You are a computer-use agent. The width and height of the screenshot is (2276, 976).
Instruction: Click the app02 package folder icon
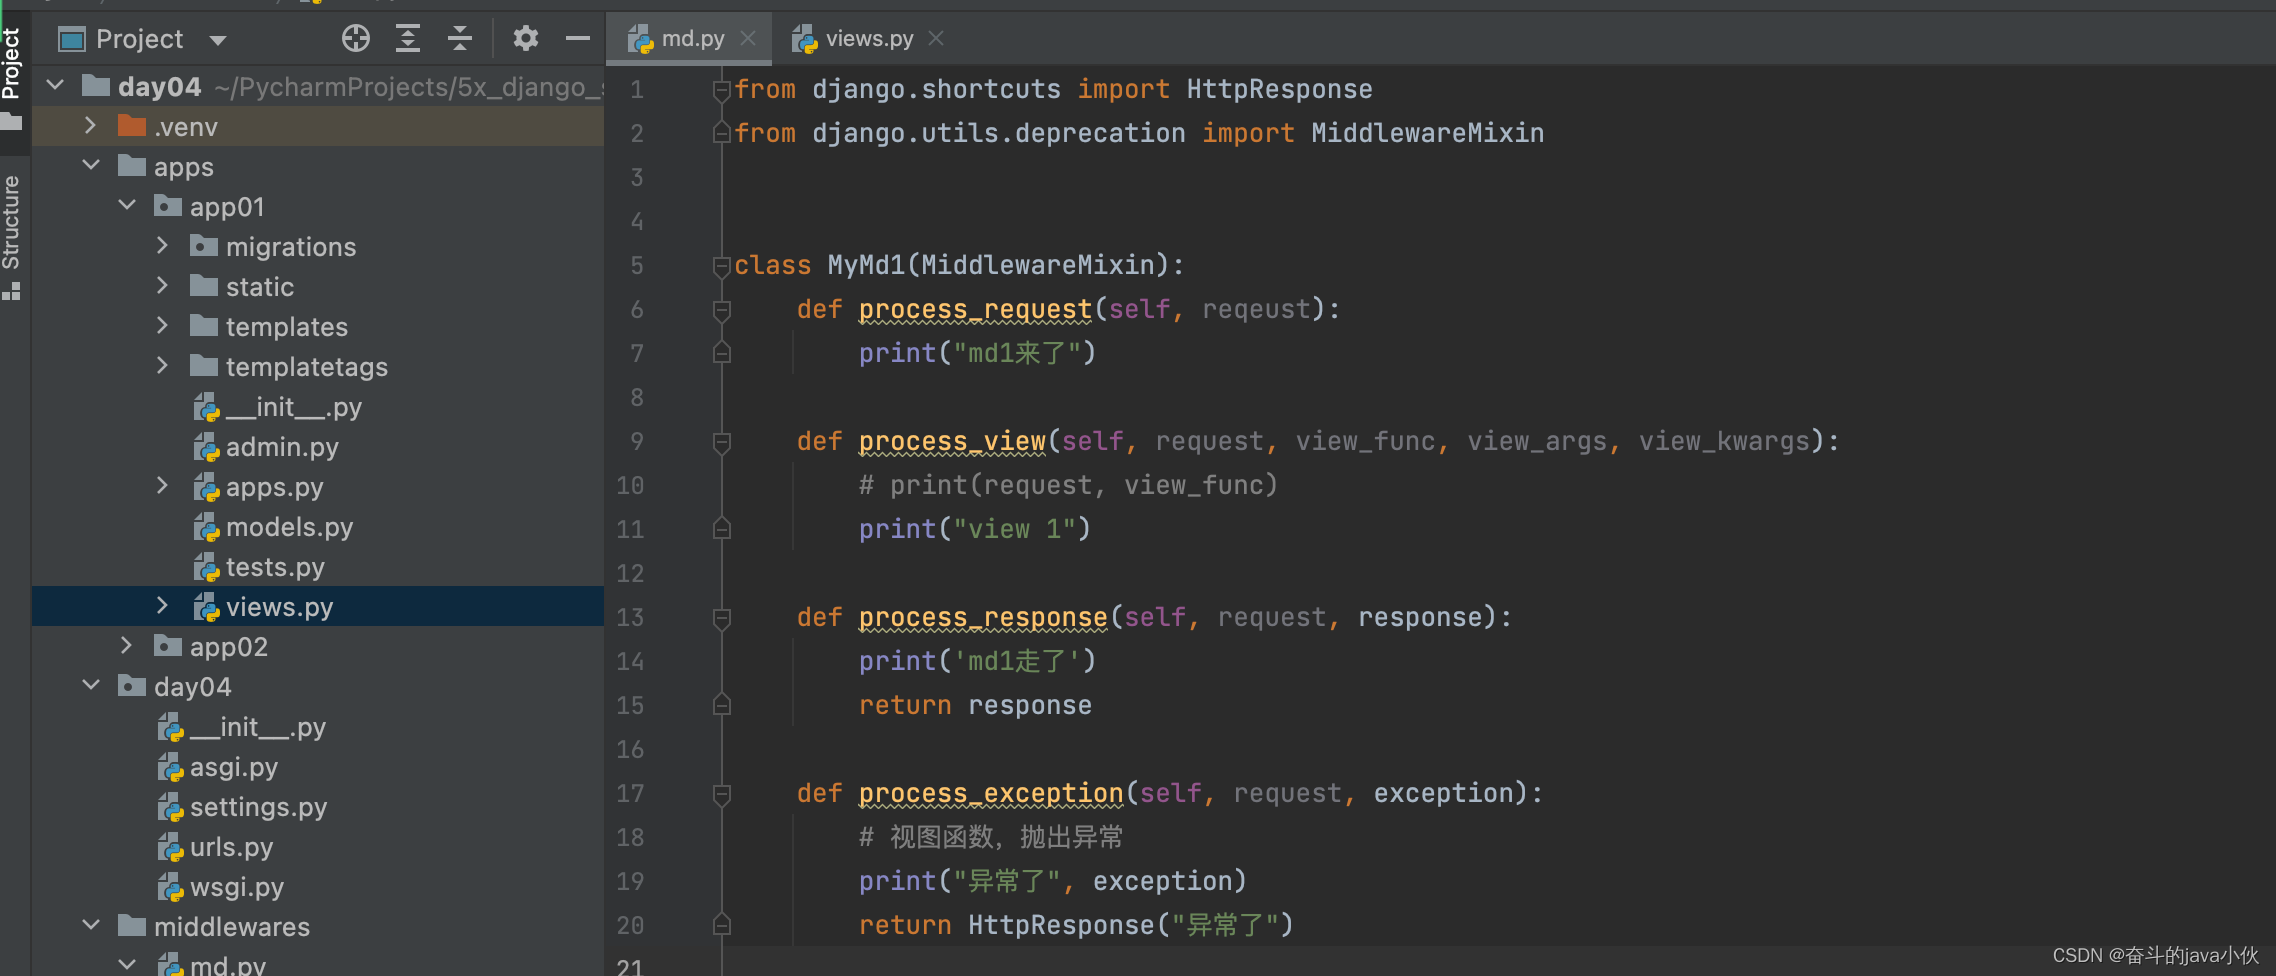pyautogui.click(x=168, y=646)
